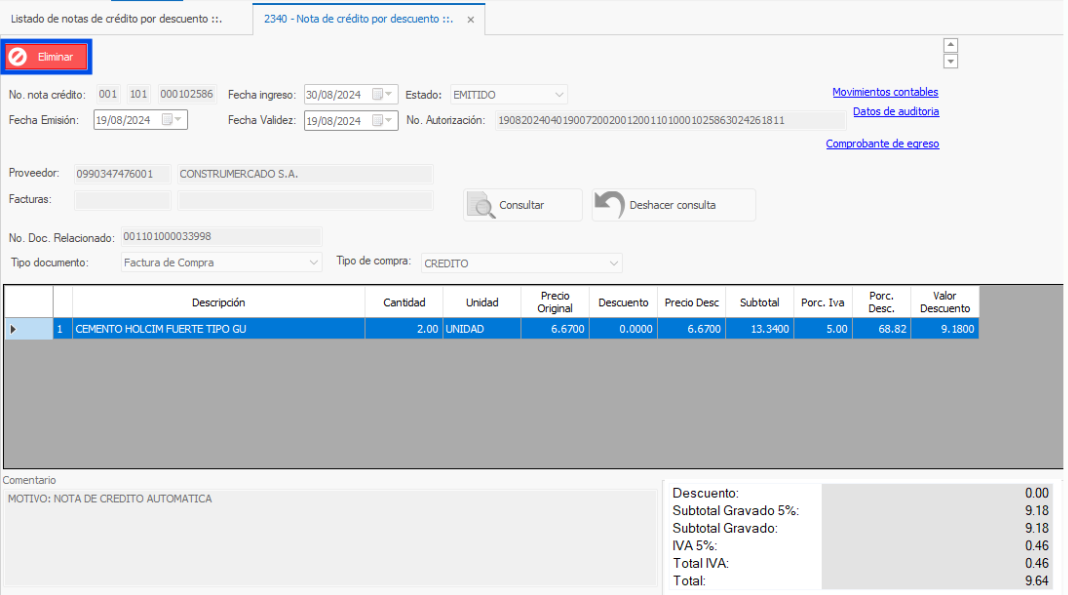Open the Comprobante de egreso link
This screenshot has width=1068, height=595.
click(882, 144)
